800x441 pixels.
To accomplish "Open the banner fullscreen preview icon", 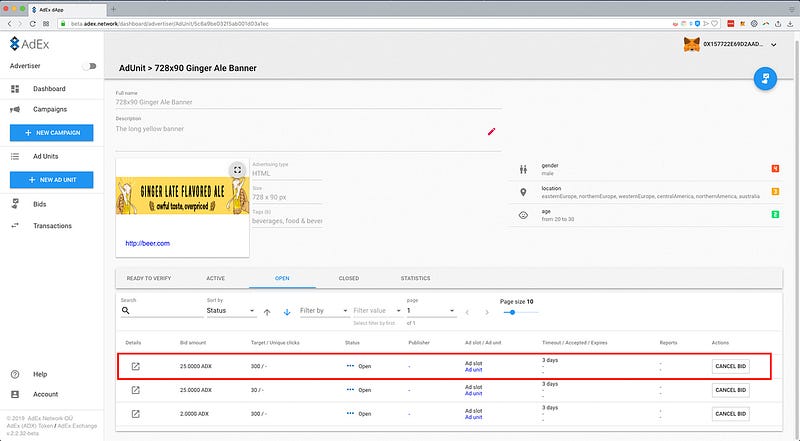I will pos(237,170).
